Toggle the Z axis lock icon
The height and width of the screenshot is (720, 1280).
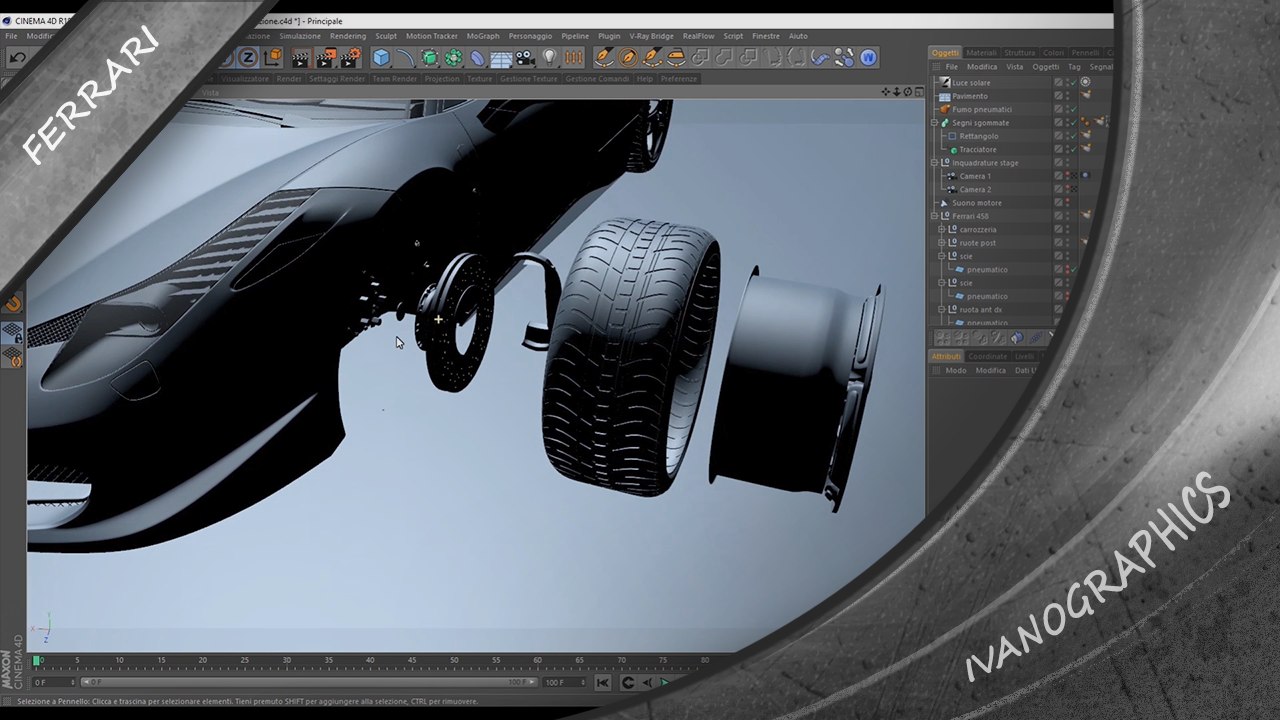click(248, 58)
